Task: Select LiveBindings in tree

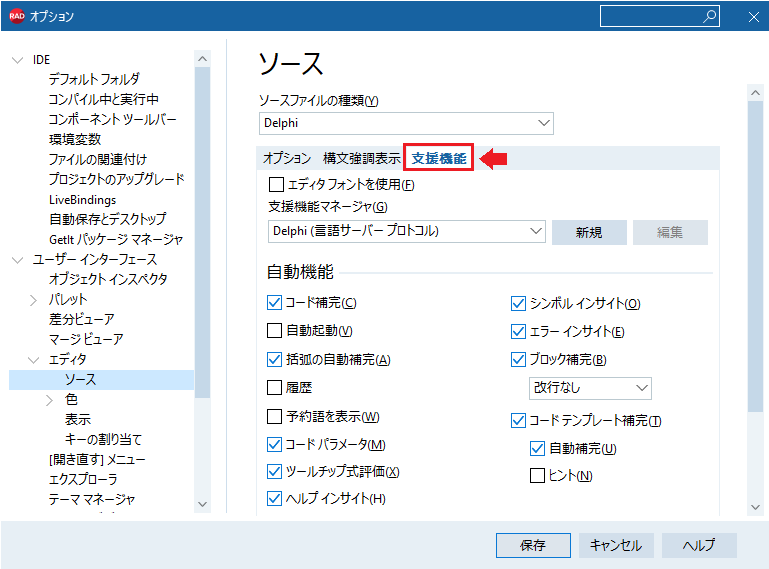Action: pyautogui.click(x=82, y=200)
